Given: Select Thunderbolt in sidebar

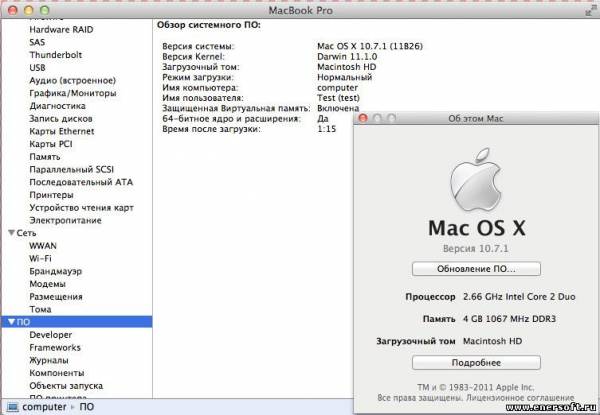Looking at the screenshot, I should 55,55.
